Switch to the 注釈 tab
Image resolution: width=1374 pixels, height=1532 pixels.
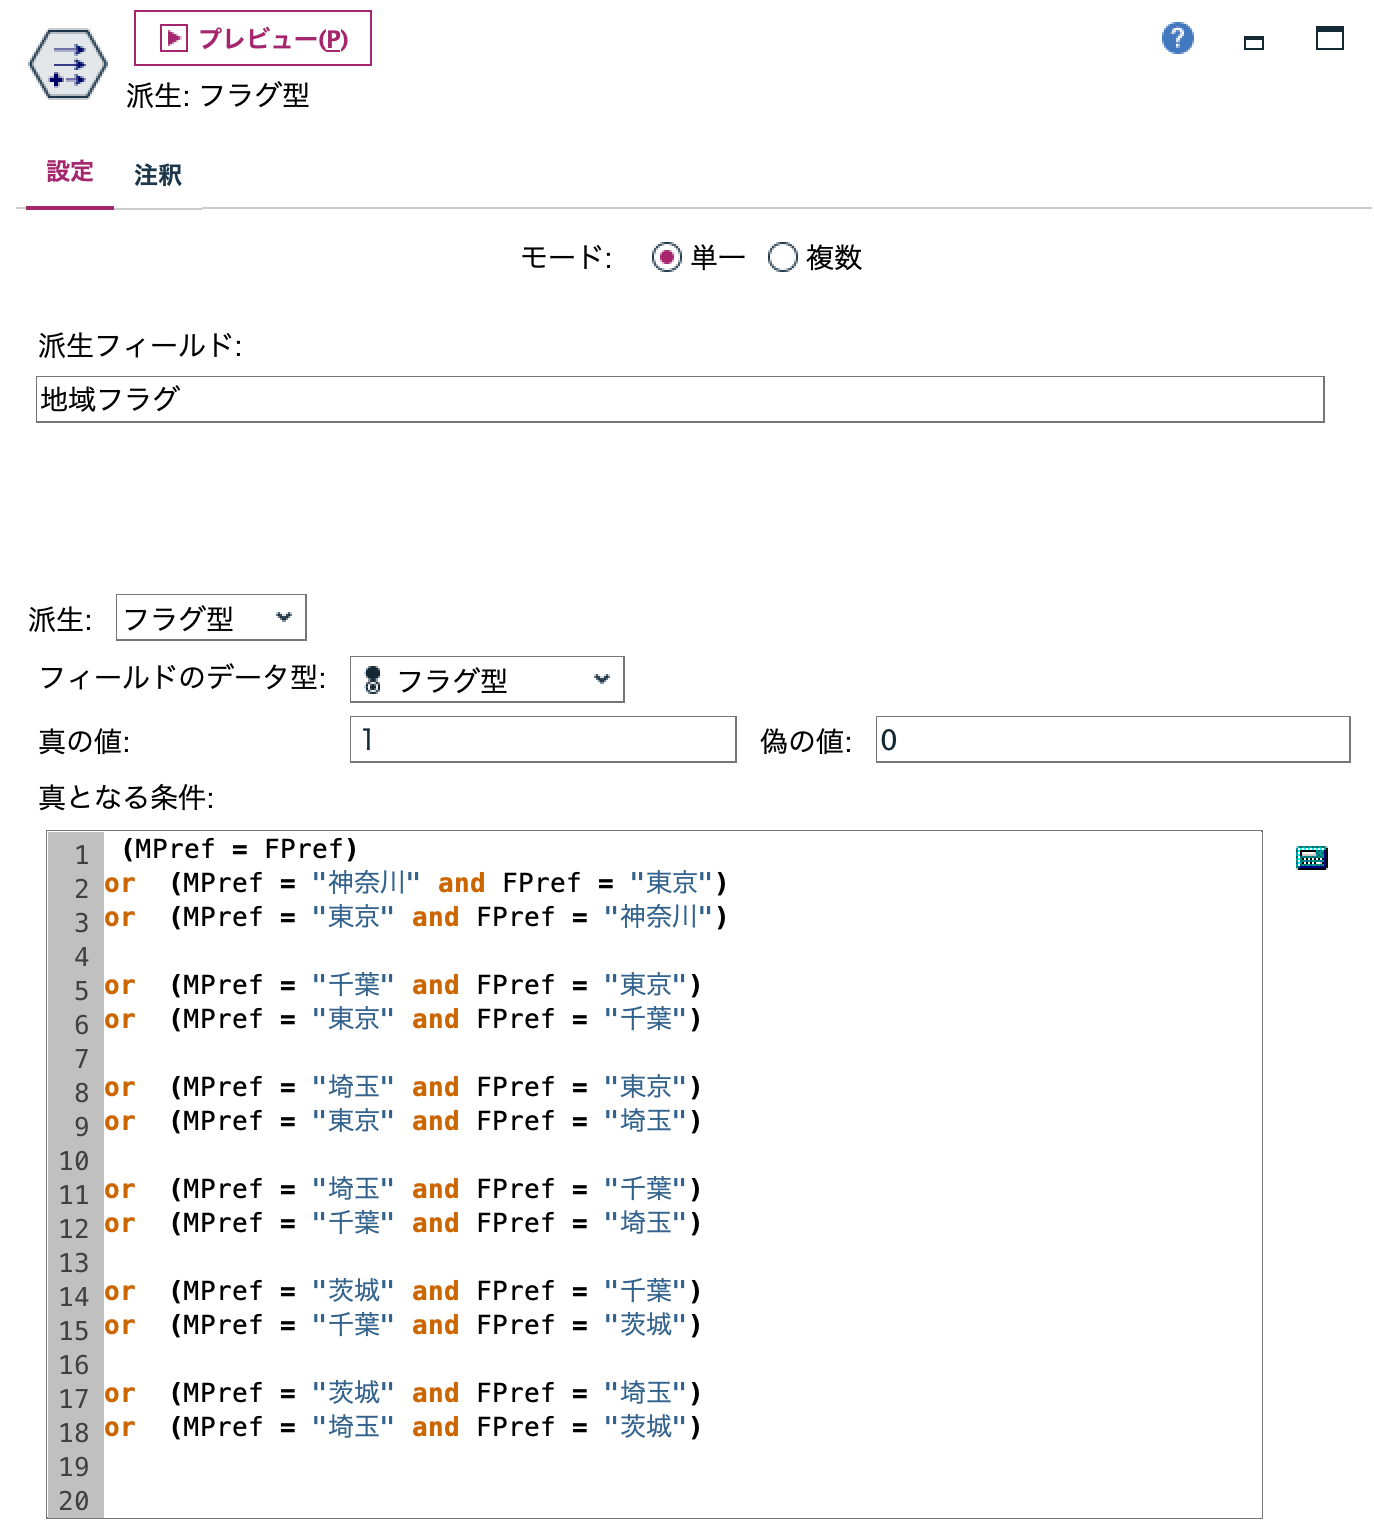point(158,174)
